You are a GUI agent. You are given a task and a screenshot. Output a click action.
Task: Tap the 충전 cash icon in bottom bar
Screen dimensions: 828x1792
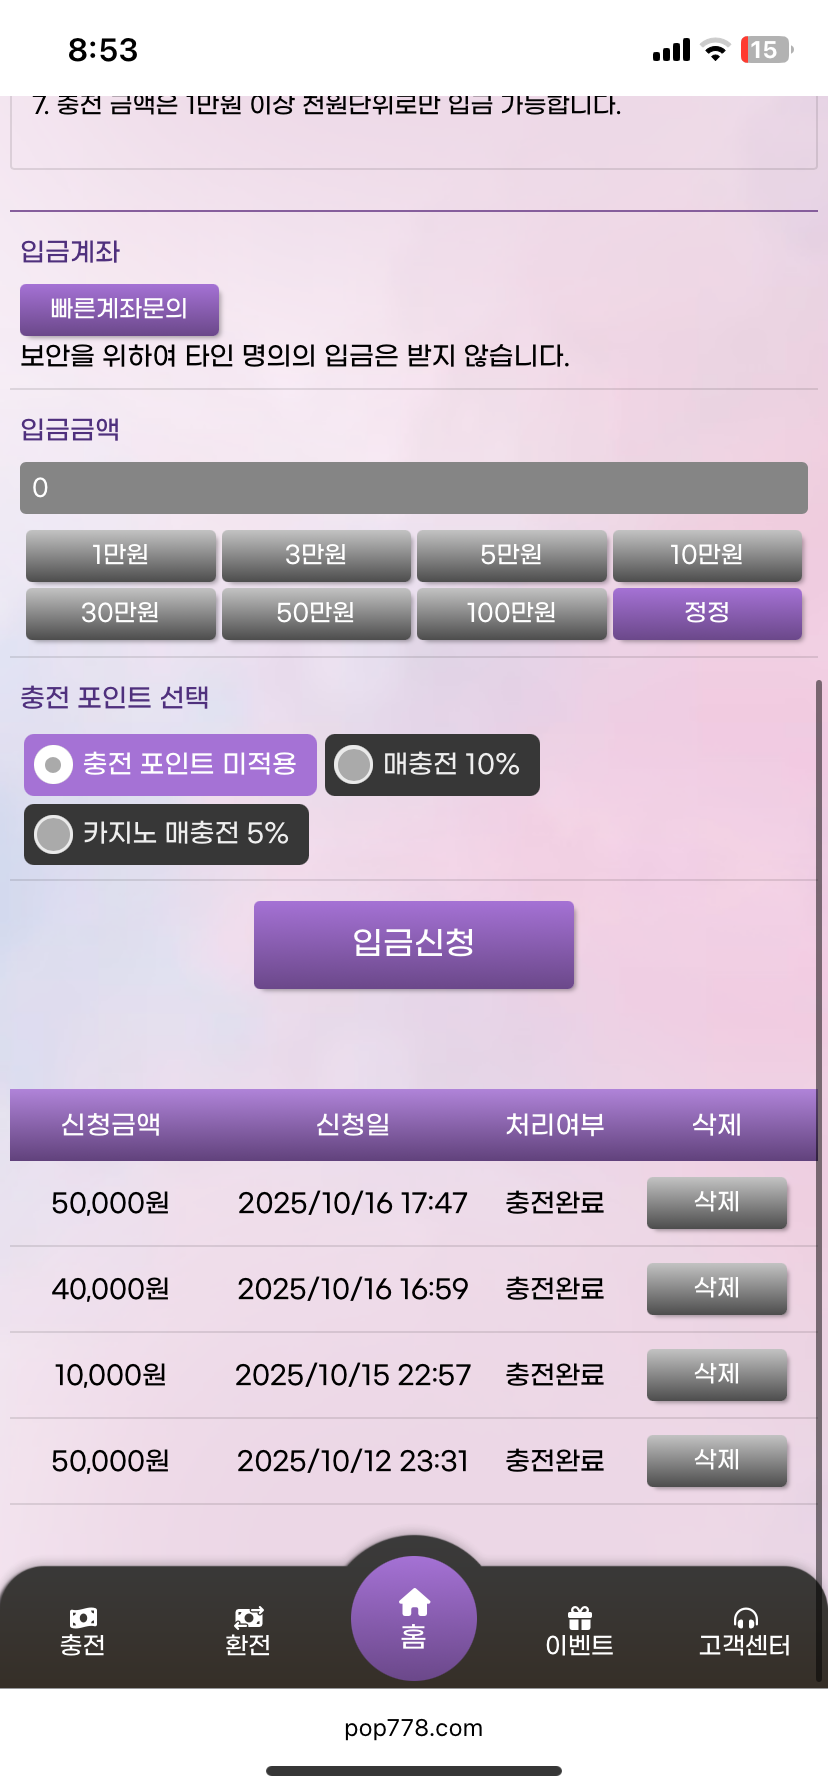[83, 1618]
